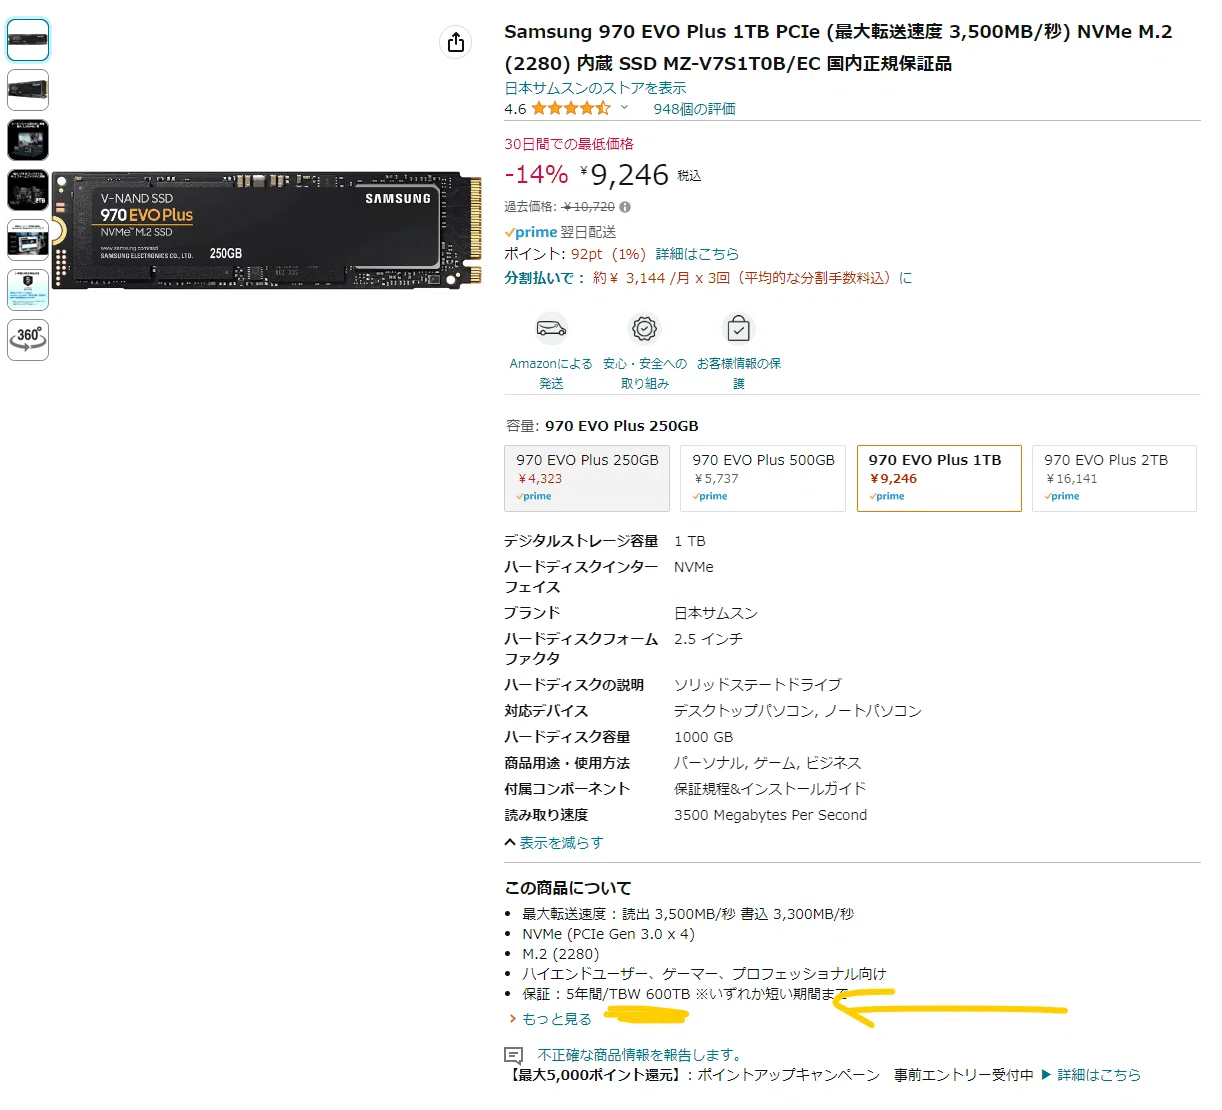Click the ソリッドステートドライブ value

click(x=758, y=685)
